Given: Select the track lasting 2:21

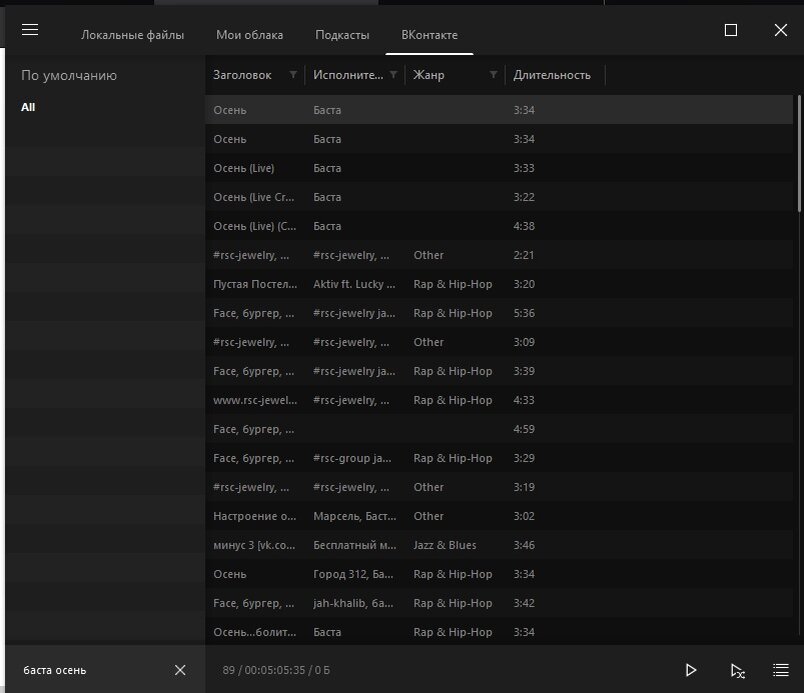Looking at the screenshot, I should pyautogui.click(x=499, y=255).
